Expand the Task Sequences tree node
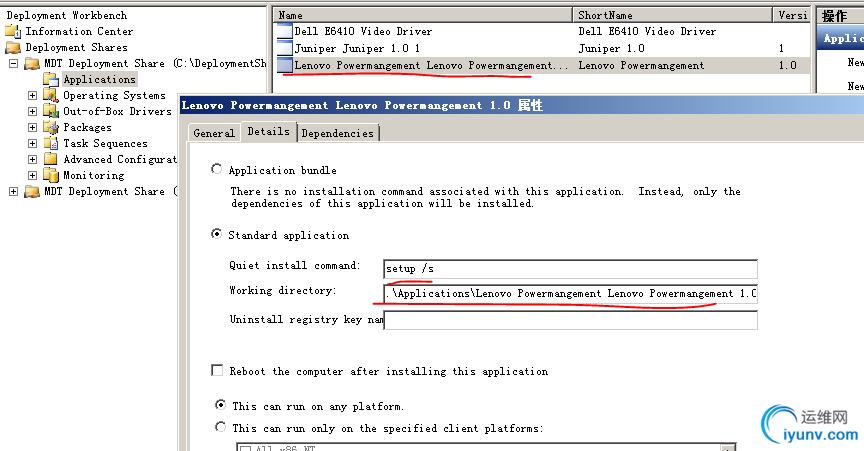The height and width of the screenshot is (451, 864). pyautogui.click(x=33, y=143)
